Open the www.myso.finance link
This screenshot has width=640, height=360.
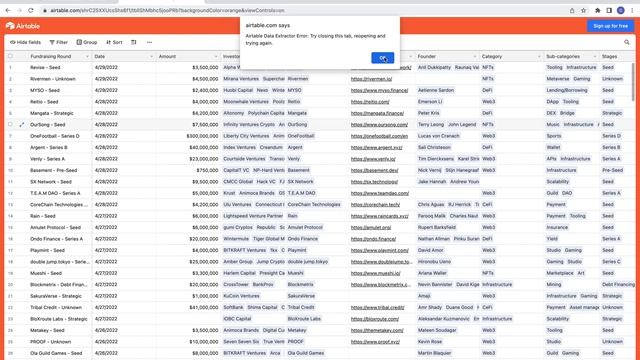point(379,90)
